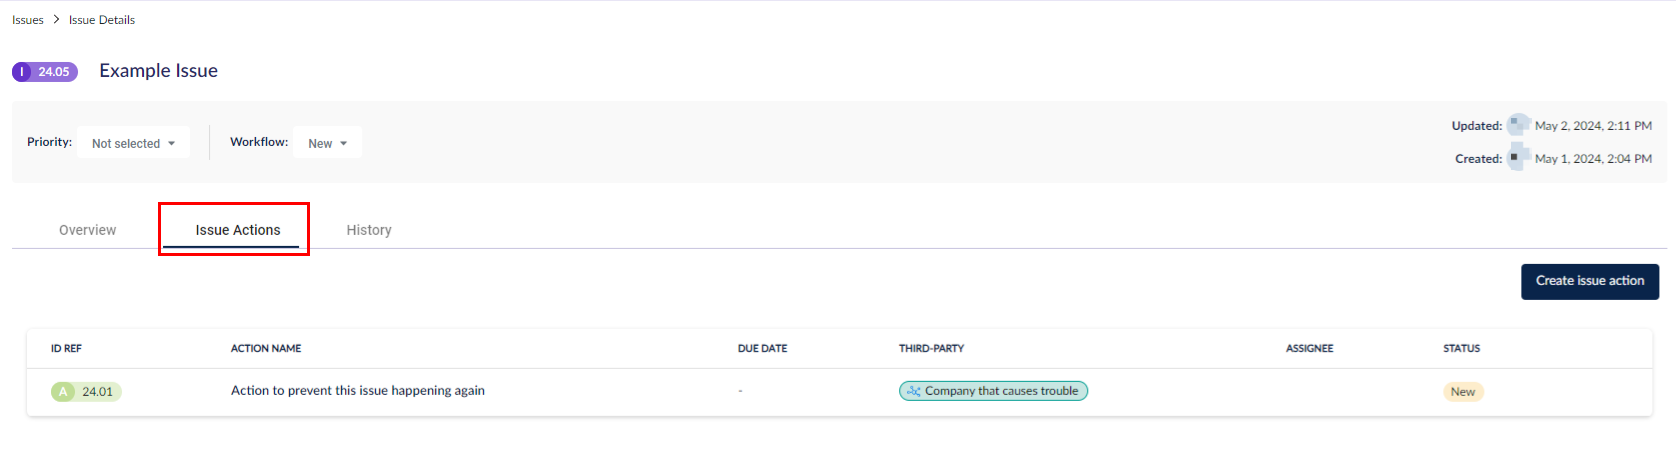Click the green action ID badge 24.01
Screen dimensions: 1676x460
[86, 392]
